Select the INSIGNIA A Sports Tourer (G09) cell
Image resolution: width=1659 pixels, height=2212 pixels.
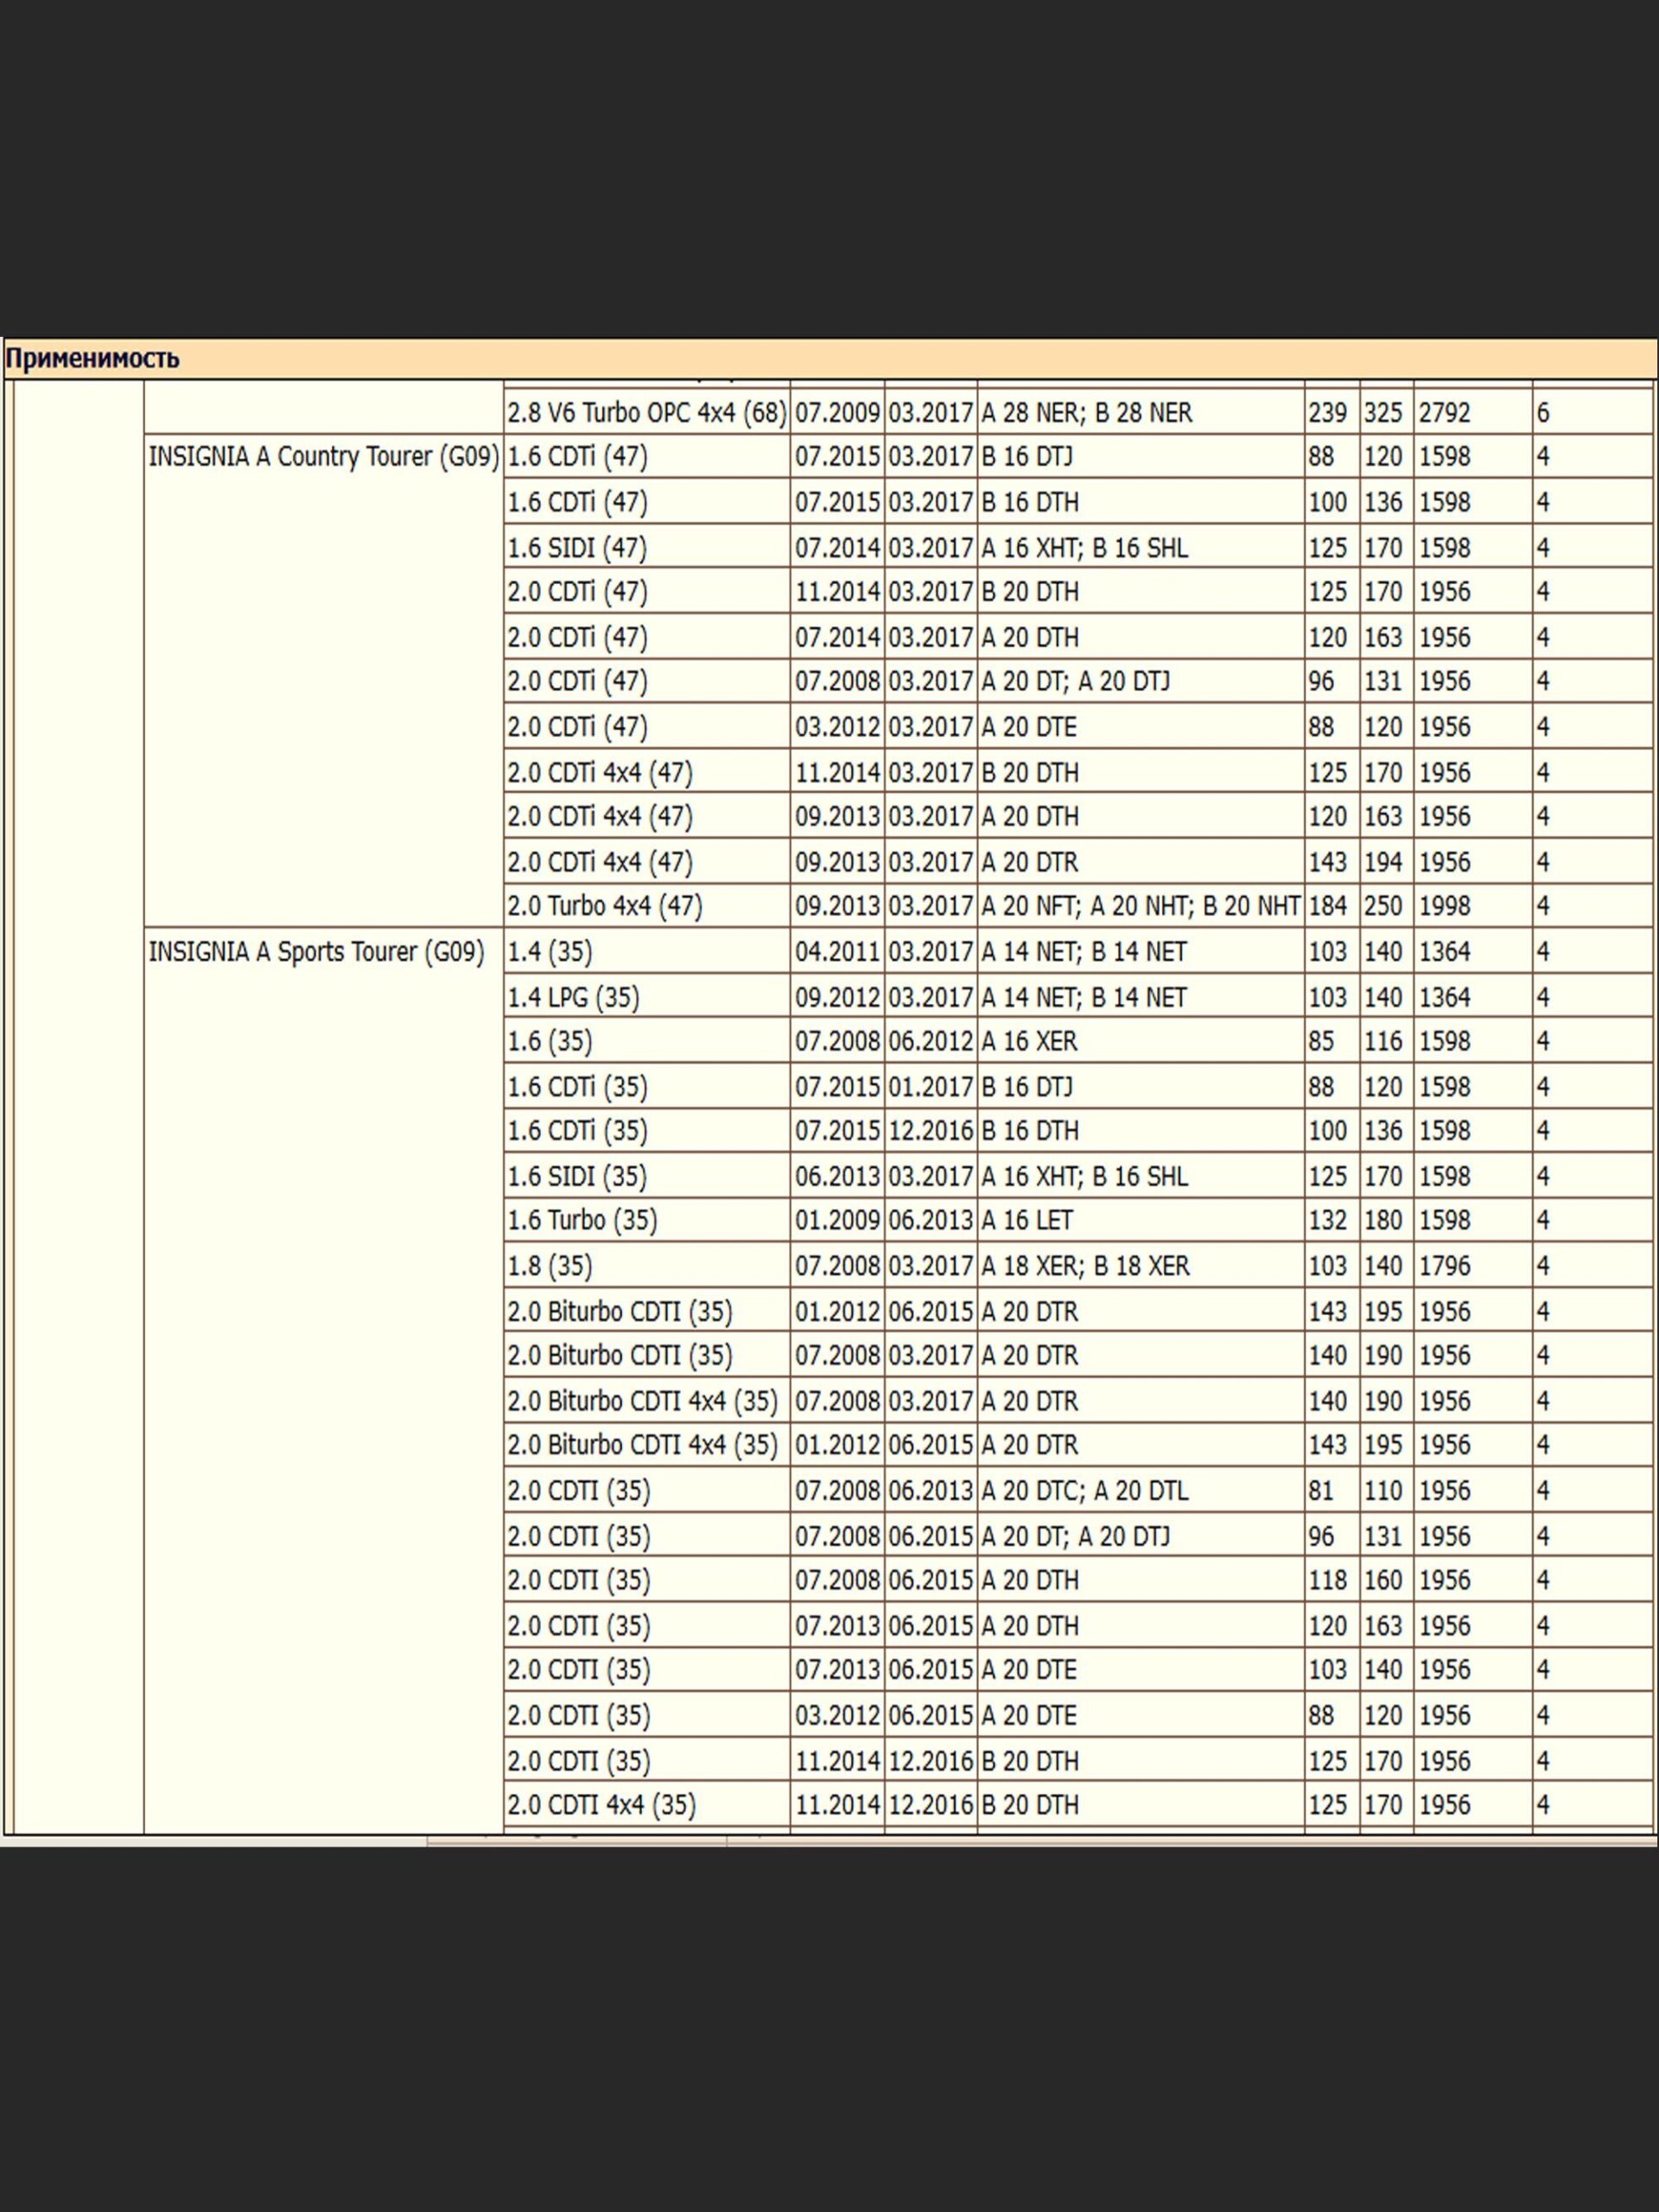click(316, 952)
